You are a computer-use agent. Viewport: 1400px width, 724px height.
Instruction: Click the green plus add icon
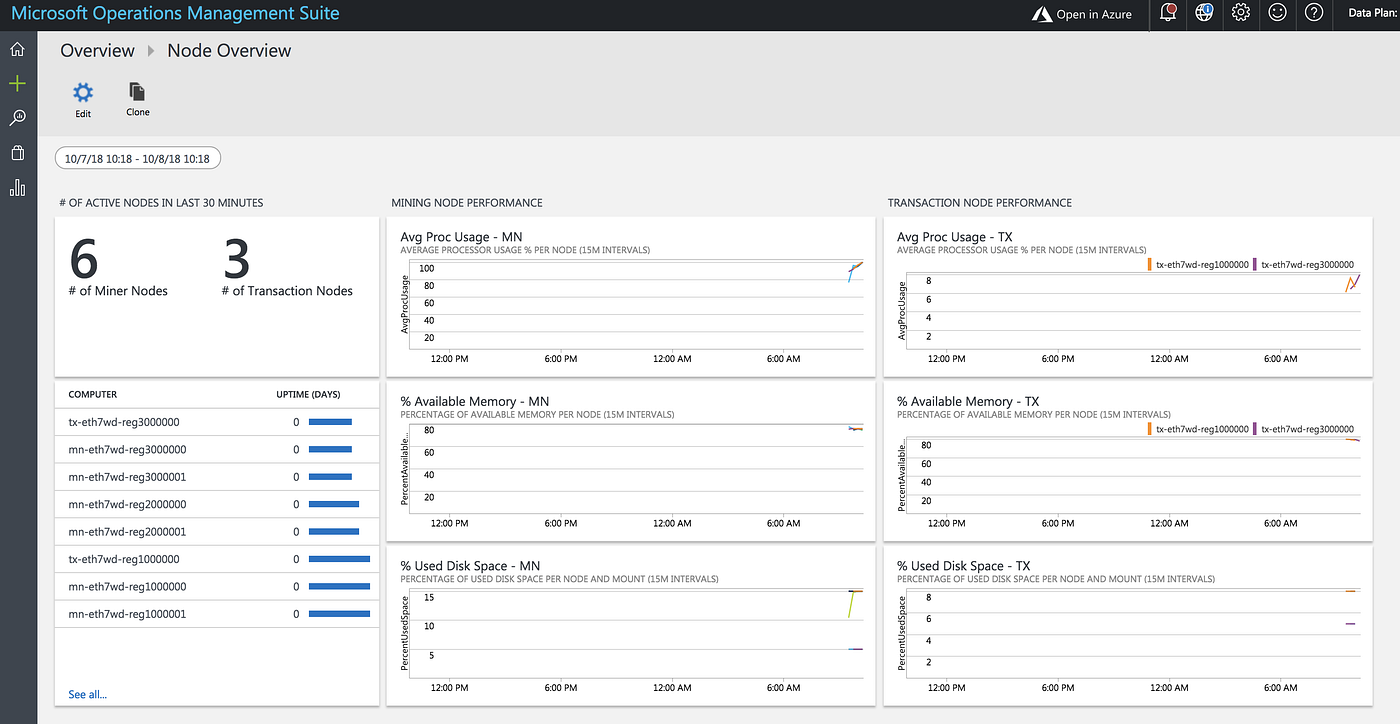[17, 84]
